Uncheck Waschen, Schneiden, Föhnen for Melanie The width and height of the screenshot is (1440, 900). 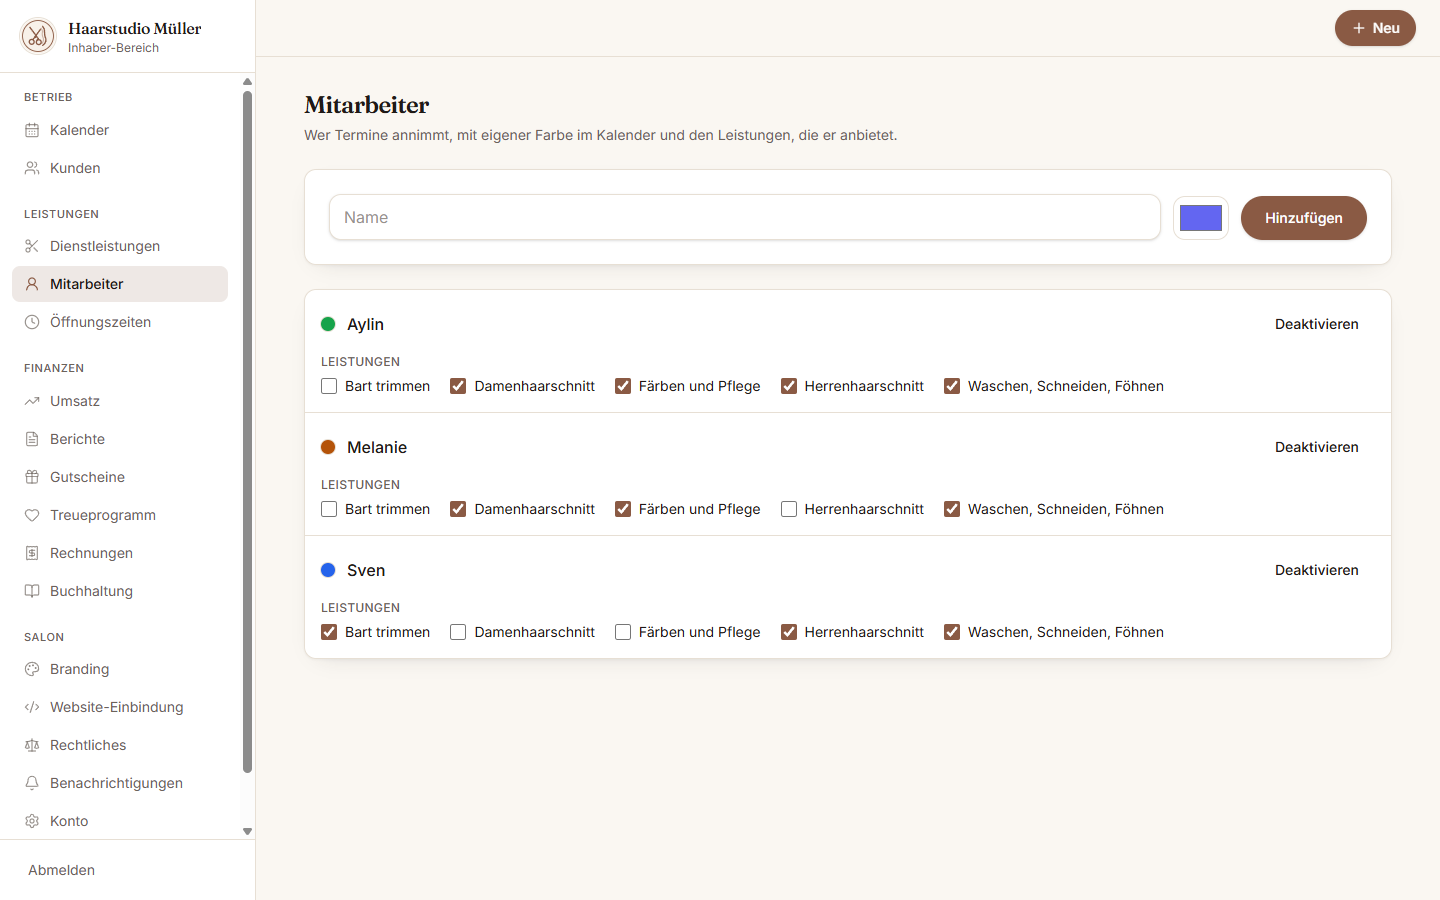(x=952, y=509)
